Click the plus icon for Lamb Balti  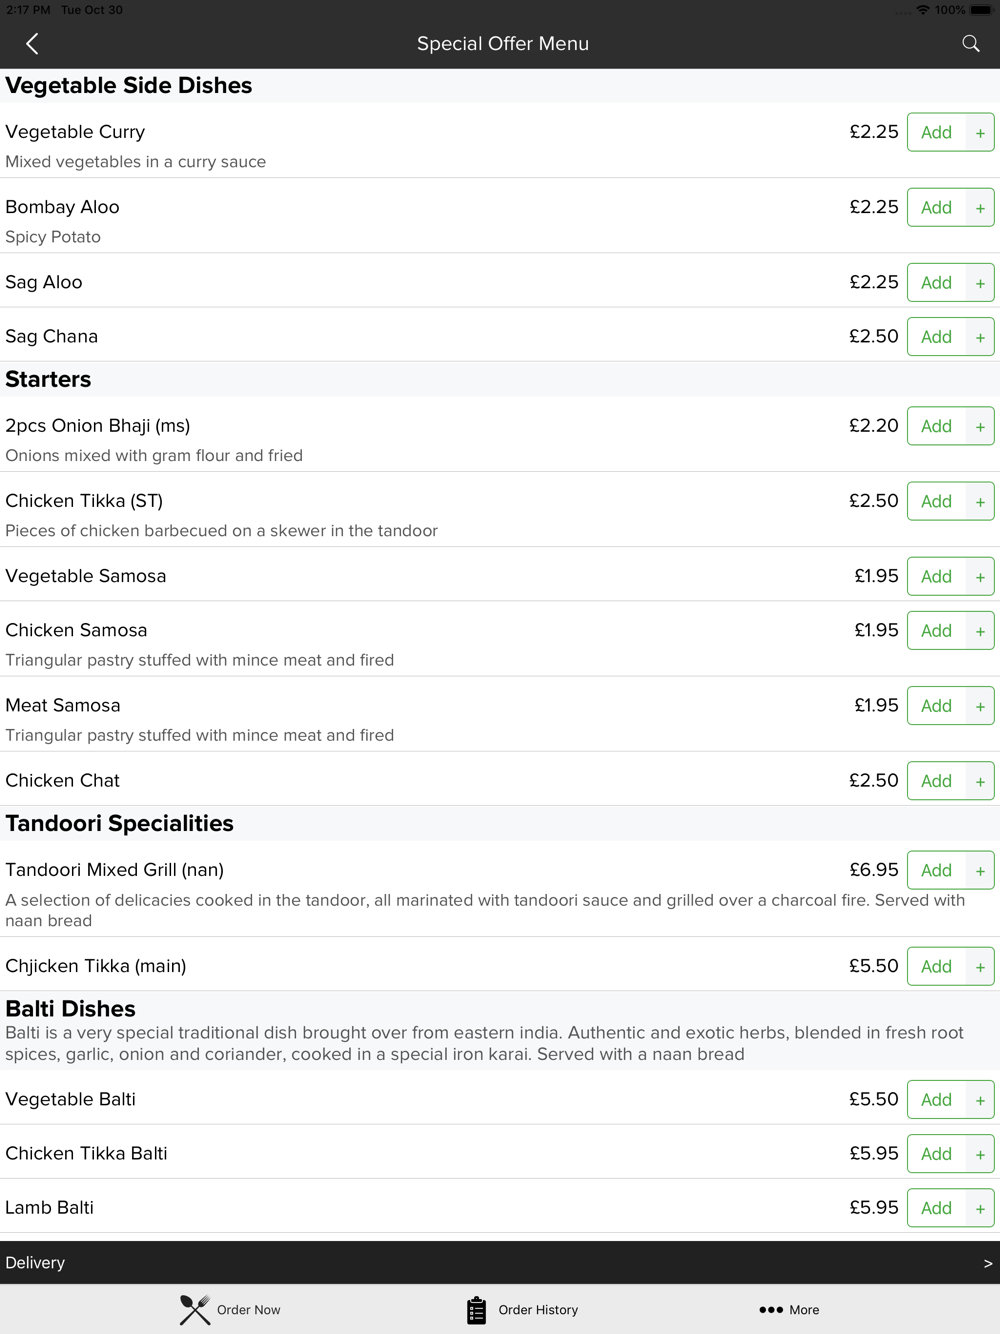pos(980,1208)
